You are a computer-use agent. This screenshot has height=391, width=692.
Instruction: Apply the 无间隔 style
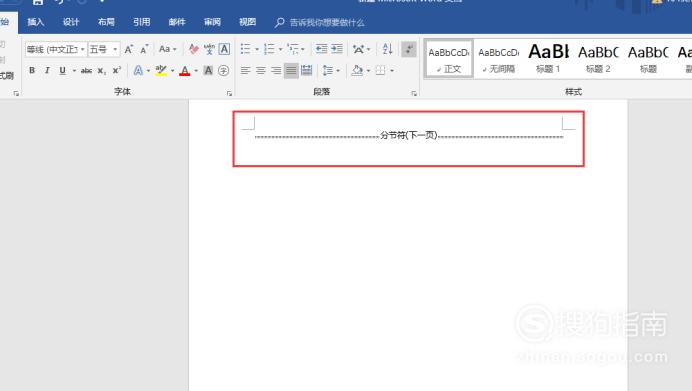point(499,59)
